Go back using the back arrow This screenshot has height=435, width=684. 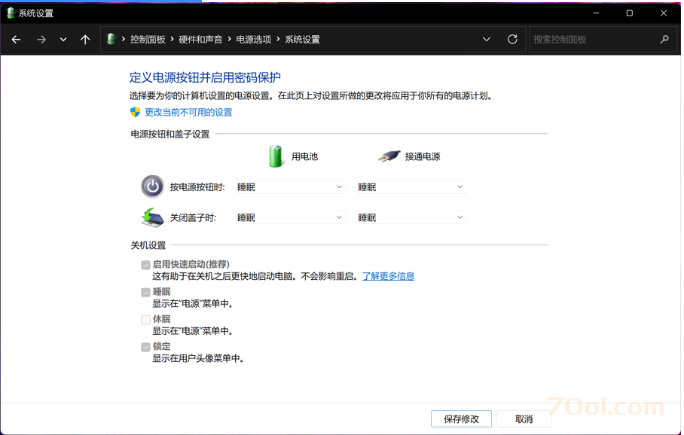click(x=16, y=40)
